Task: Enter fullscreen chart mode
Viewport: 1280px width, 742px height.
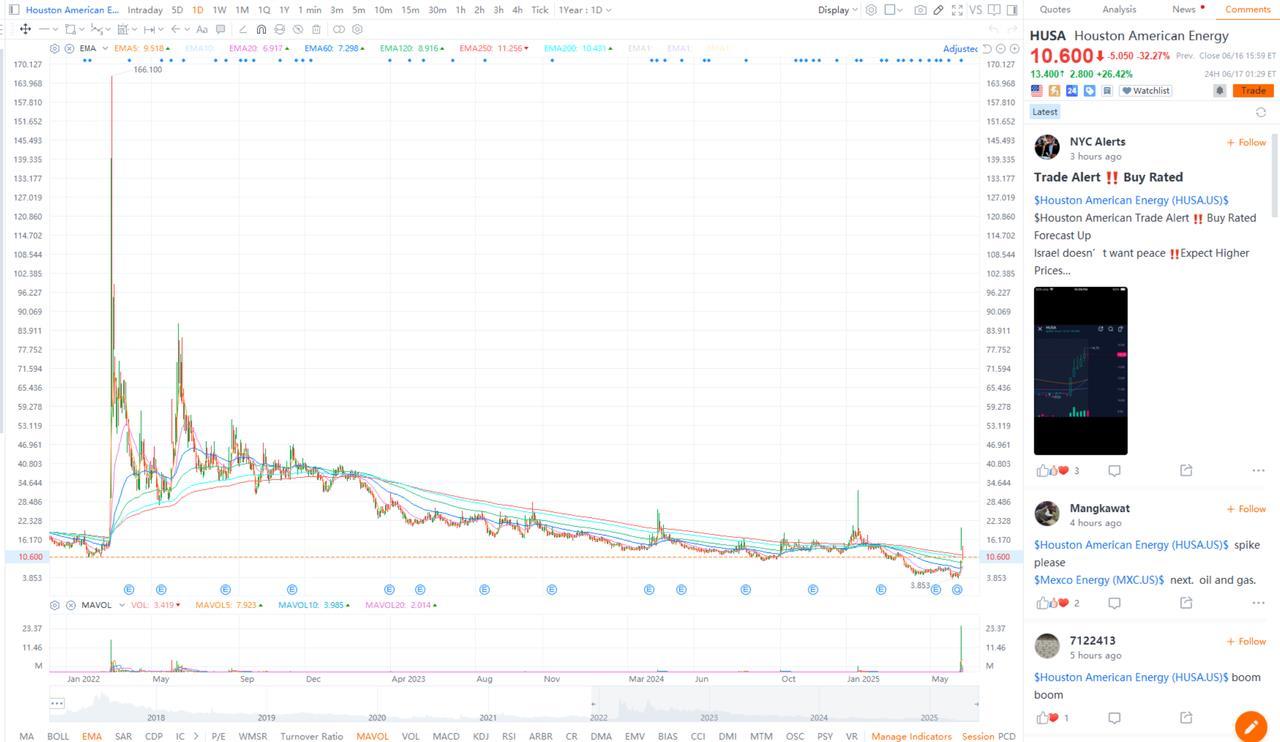Action: click(x=957, y=10)
